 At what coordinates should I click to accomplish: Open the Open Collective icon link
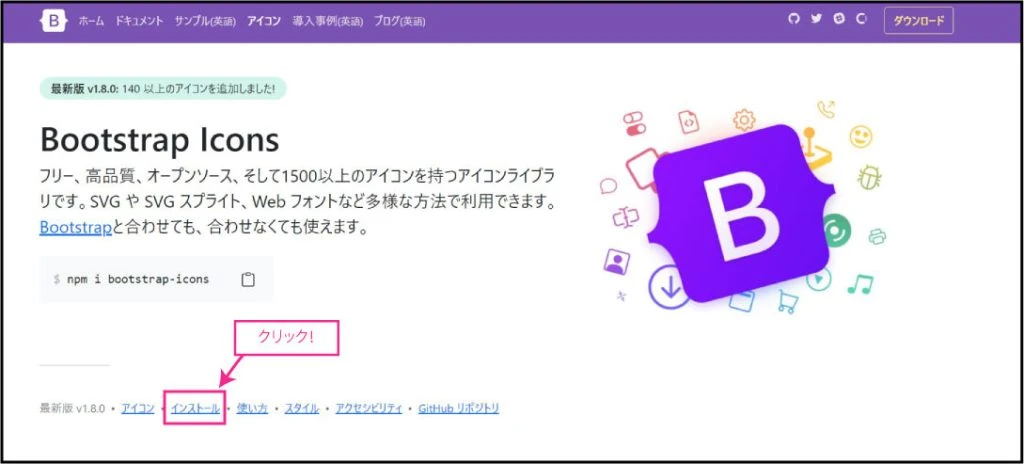tap(861, 19)
